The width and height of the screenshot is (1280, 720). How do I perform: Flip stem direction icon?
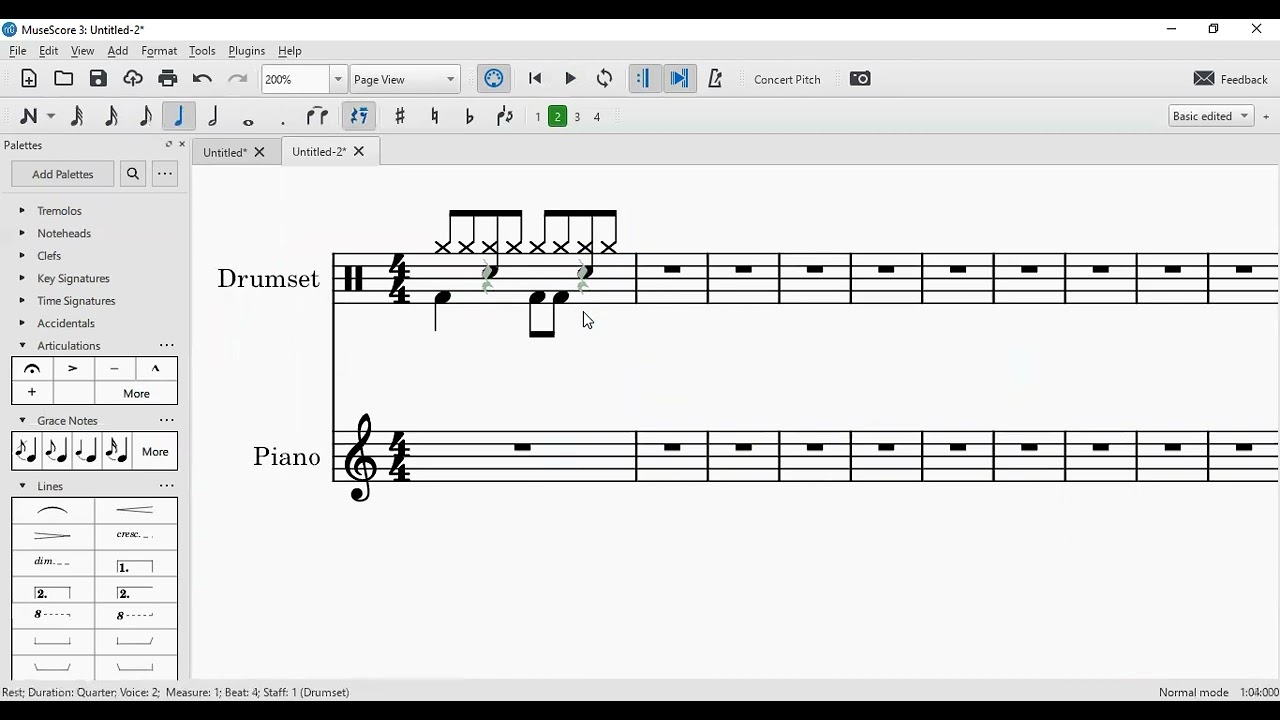[x=505, y=116]
